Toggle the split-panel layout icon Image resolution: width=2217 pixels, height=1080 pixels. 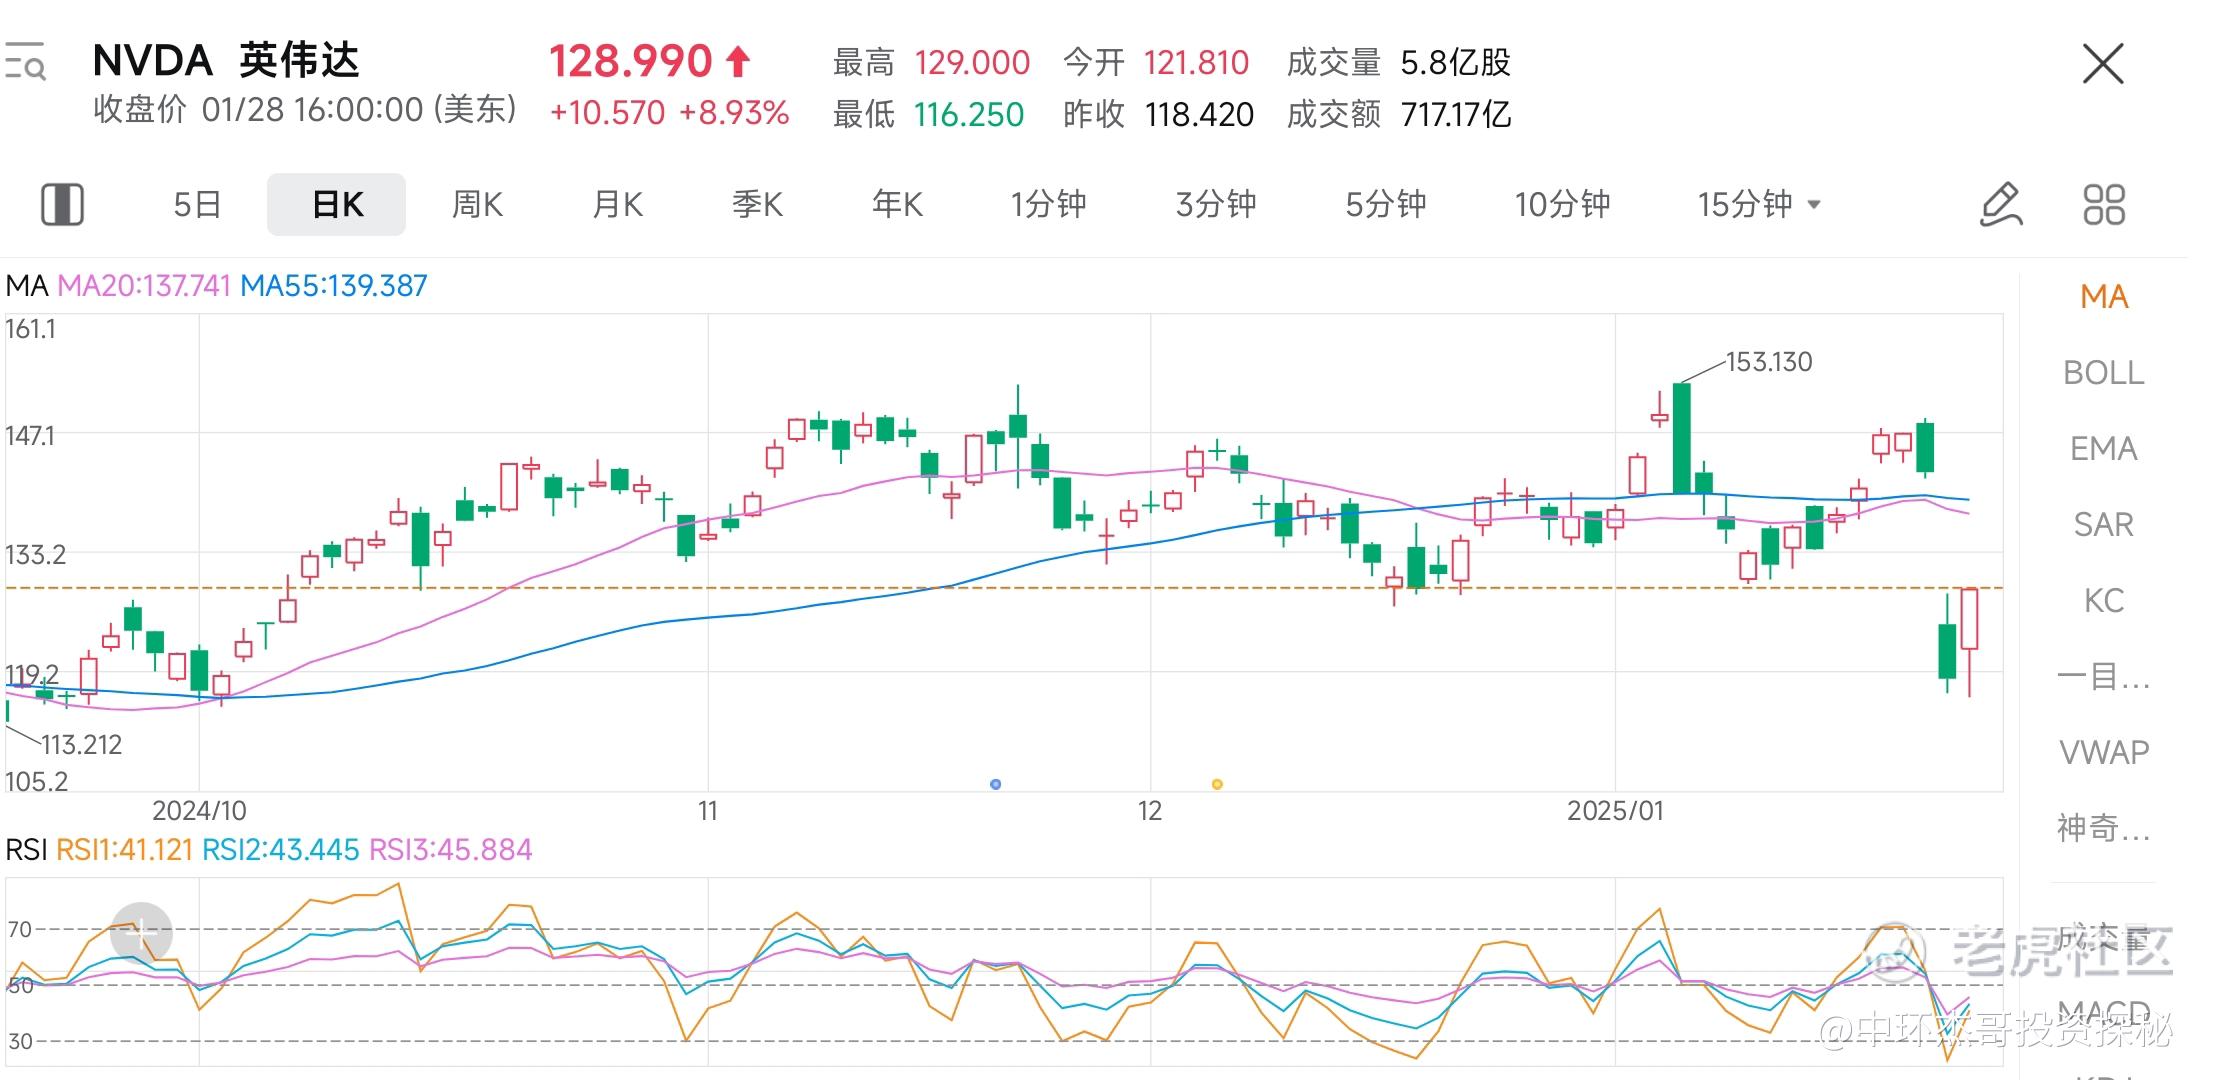click(62, 204)
